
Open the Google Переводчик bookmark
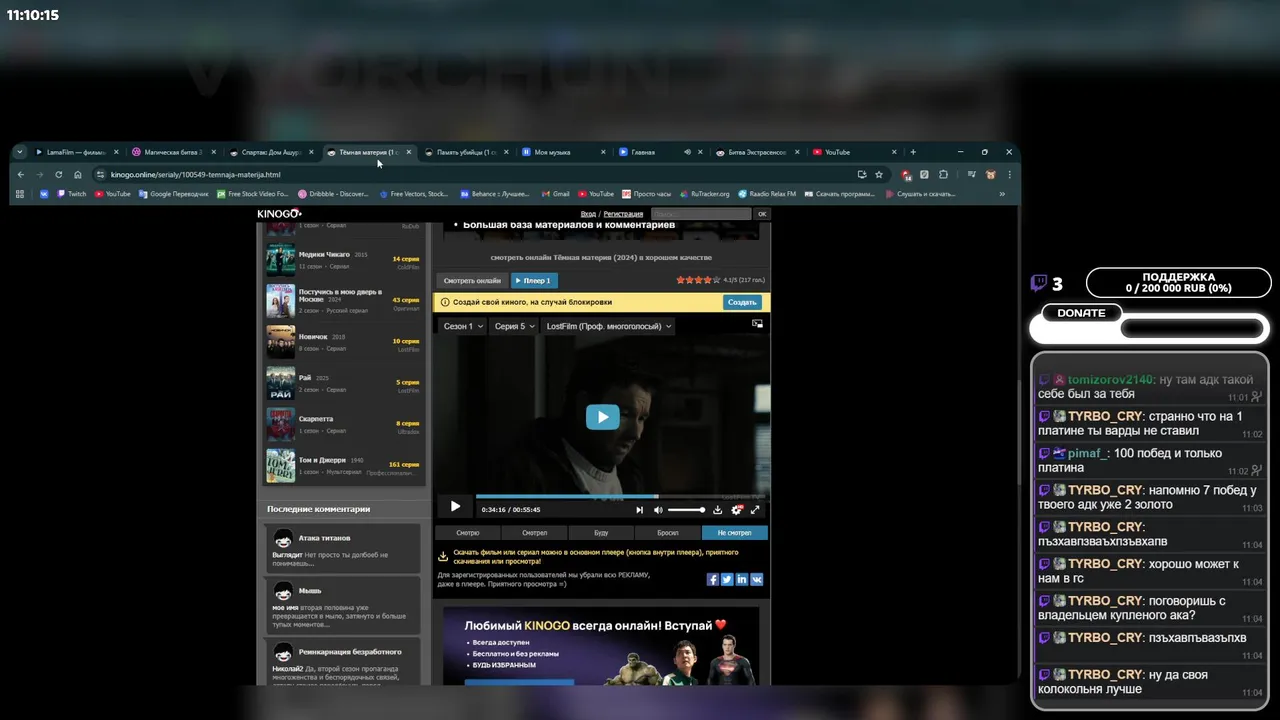click(x=173, y=194)
